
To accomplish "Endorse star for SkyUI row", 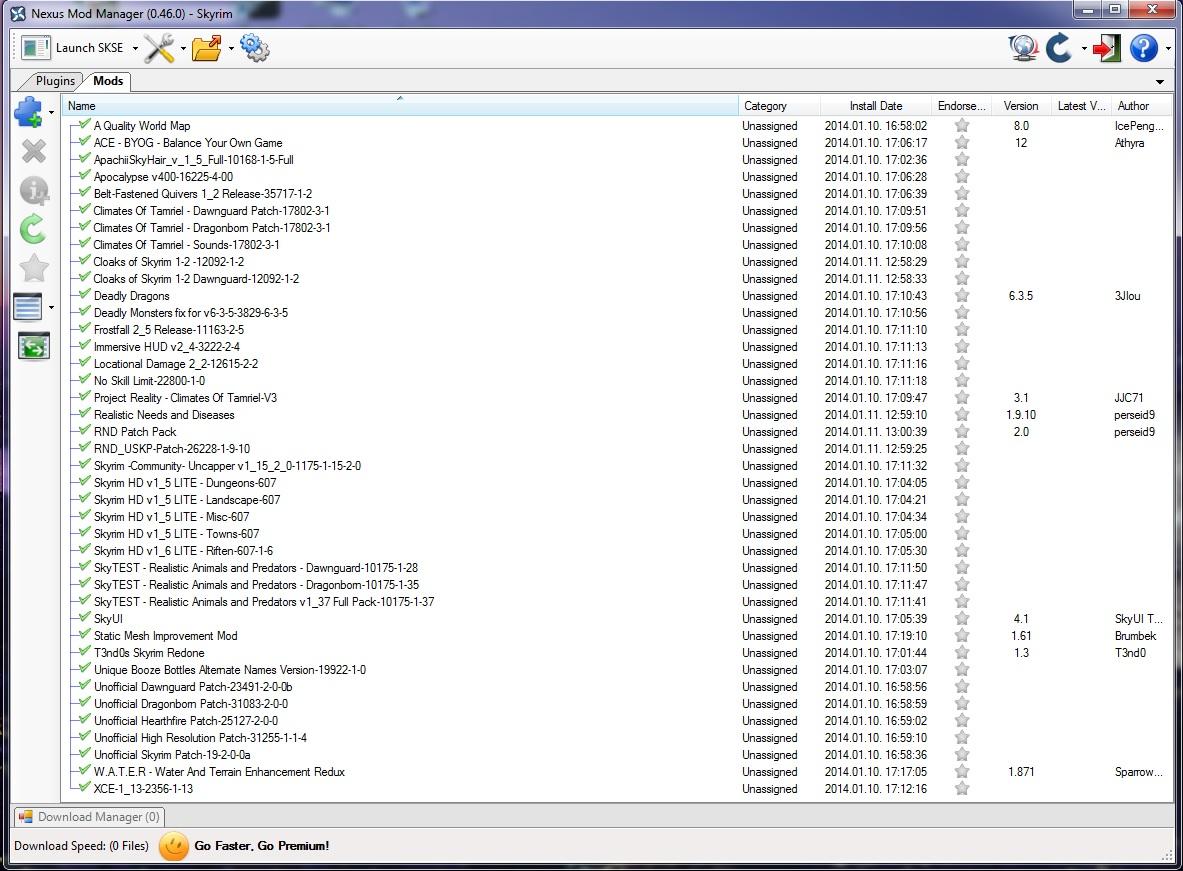I will [962, 619].
